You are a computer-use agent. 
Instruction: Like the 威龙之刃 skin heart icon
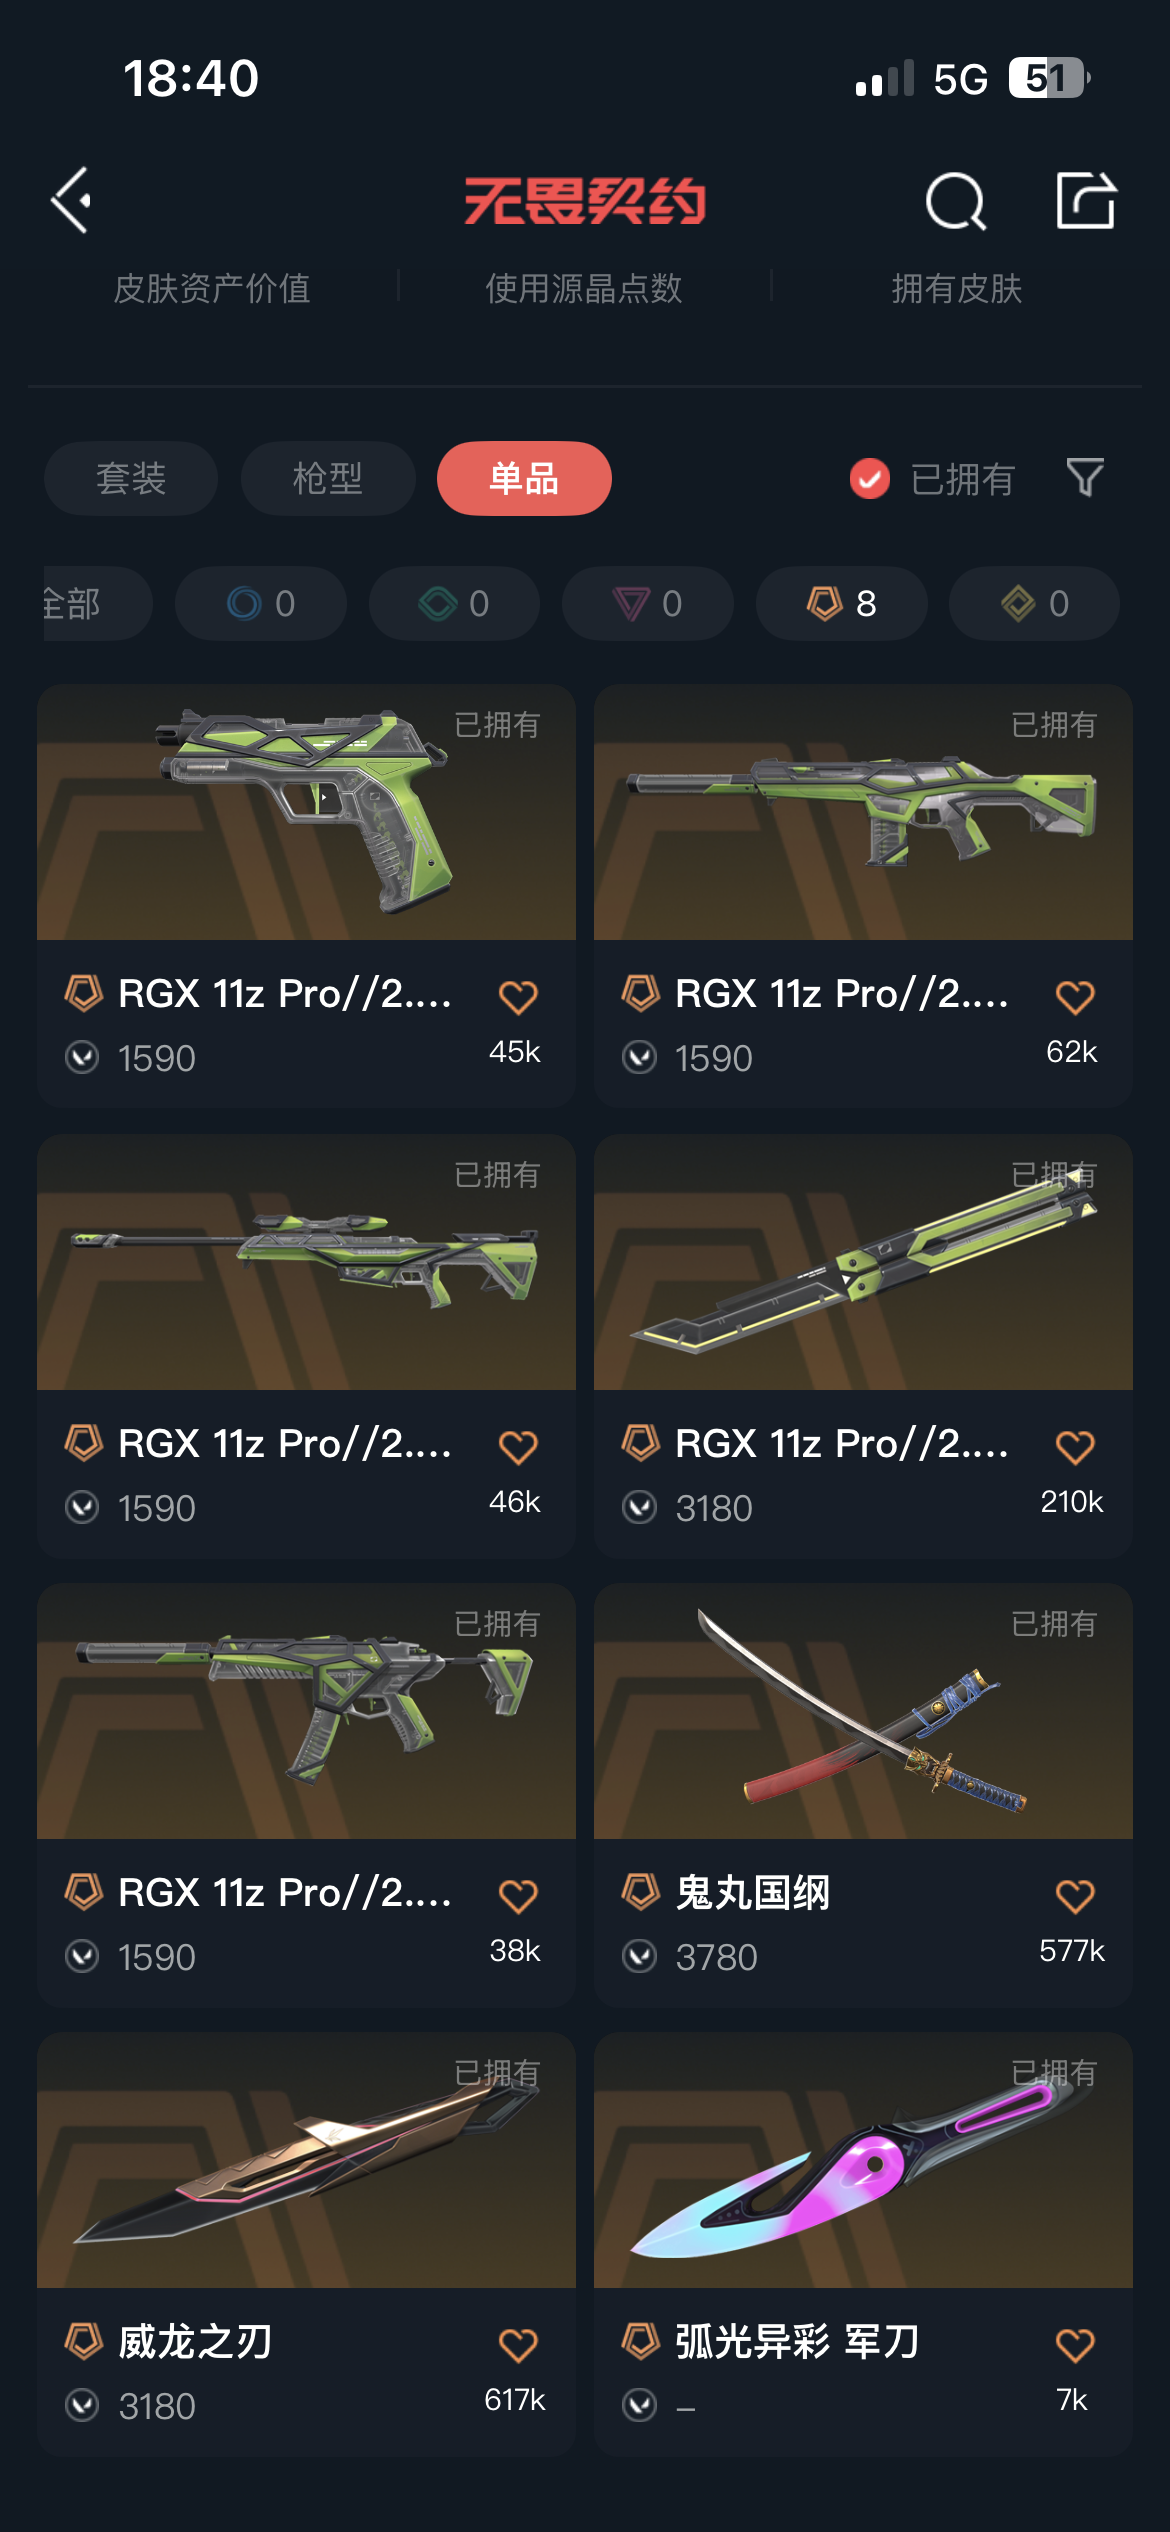(518, 2344)
